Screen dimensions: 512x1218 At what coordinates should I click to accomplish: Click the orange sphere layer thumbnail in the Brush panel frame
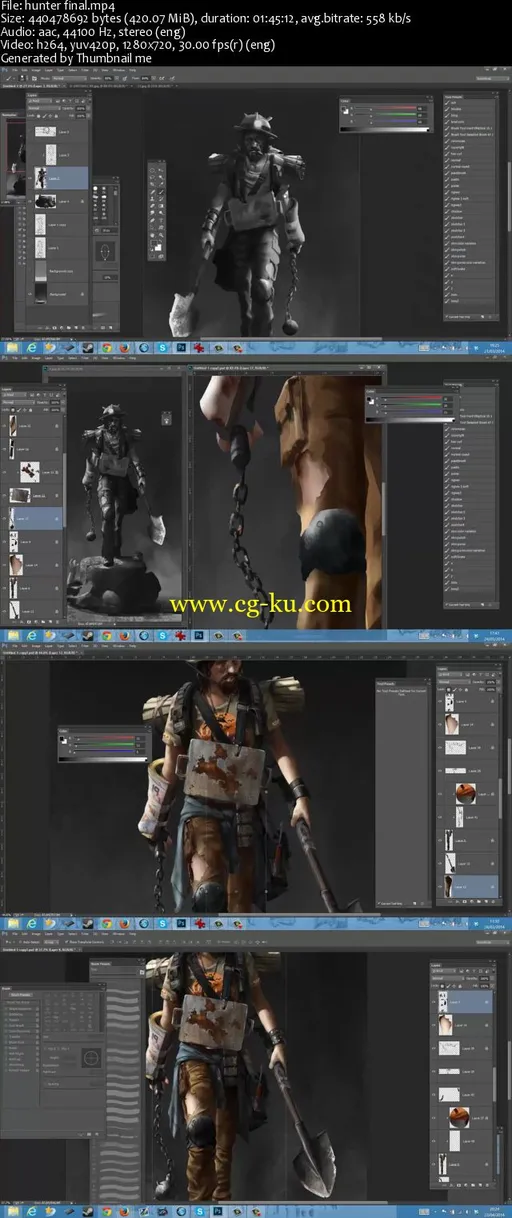pos(459,1117)
